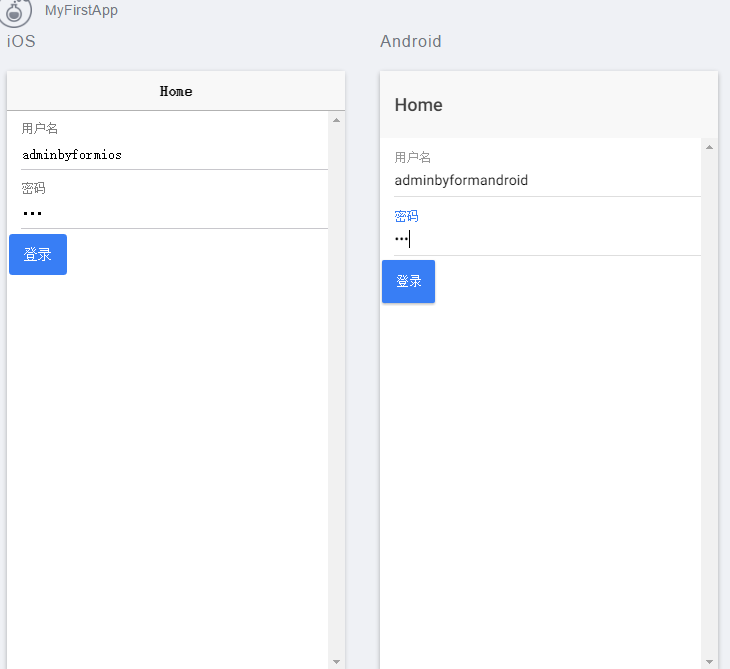
Task: Focus the iOS password field
Action: (175, 214)
